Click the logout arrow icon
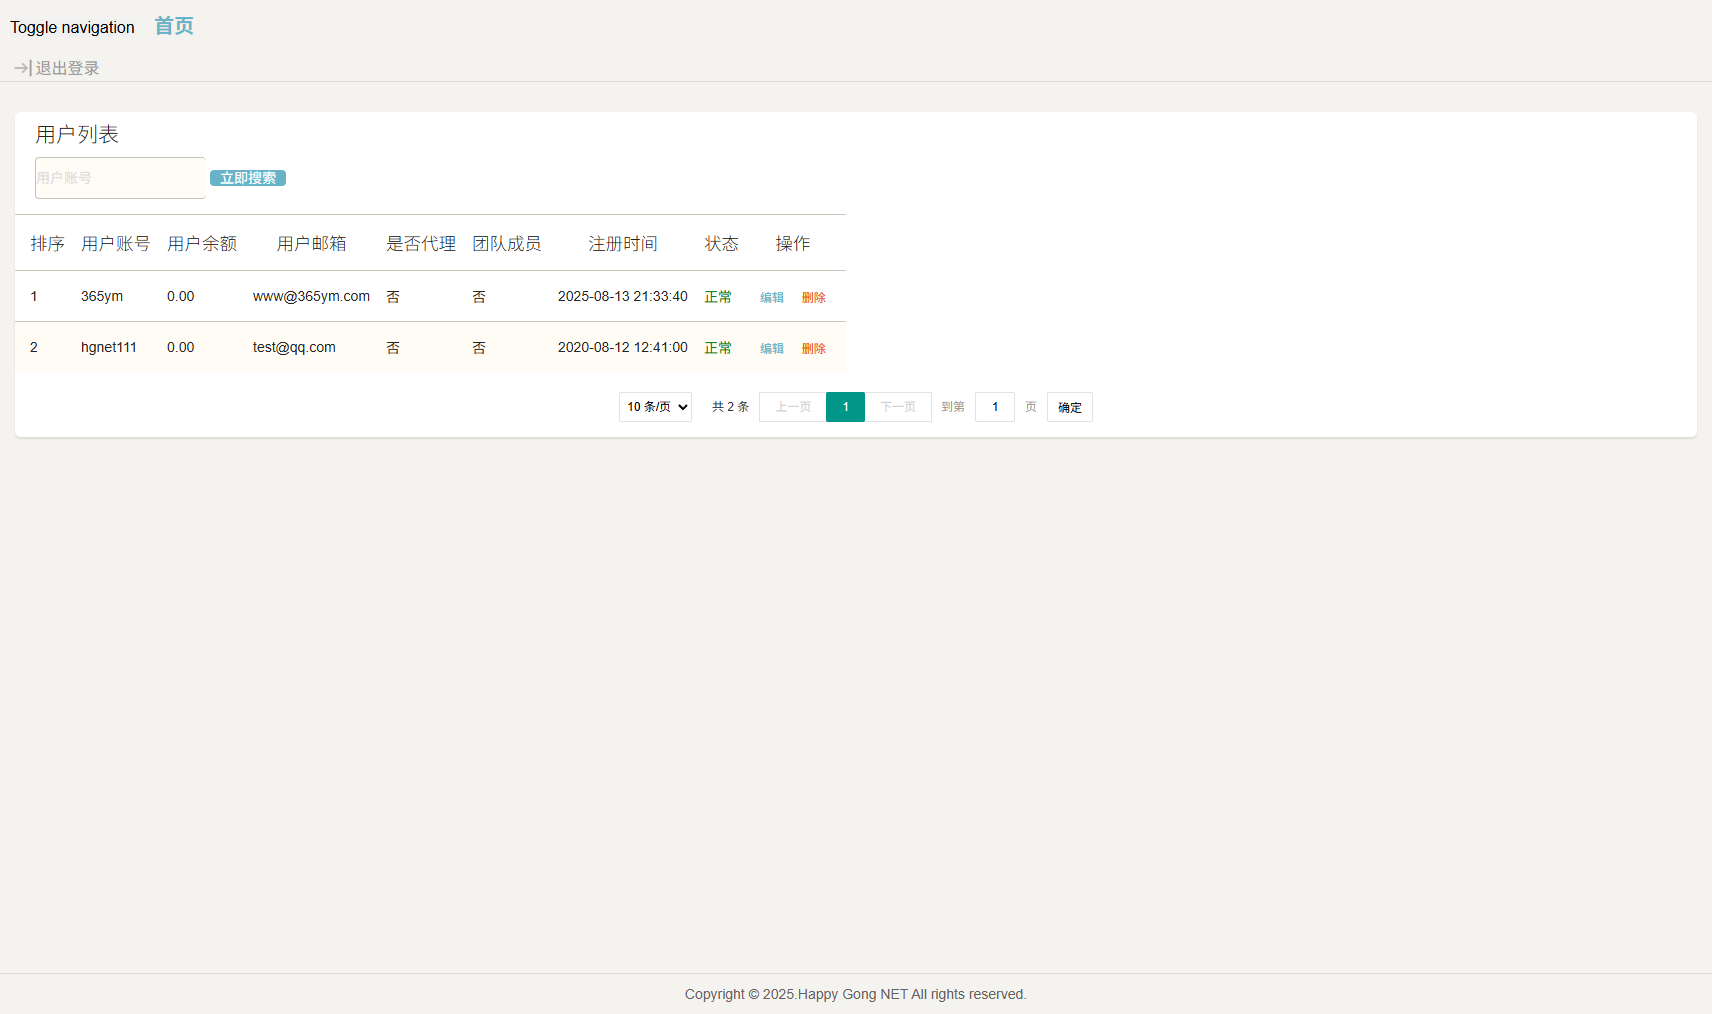Screen dimensions: 1712x1014 coord(23,68)
